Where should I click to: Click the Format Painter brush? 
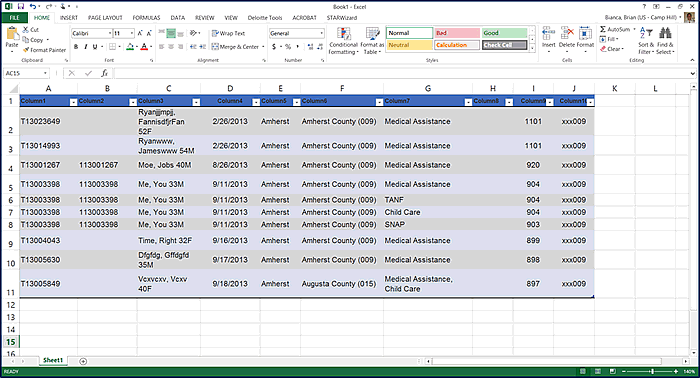click(x=44, y=50)
